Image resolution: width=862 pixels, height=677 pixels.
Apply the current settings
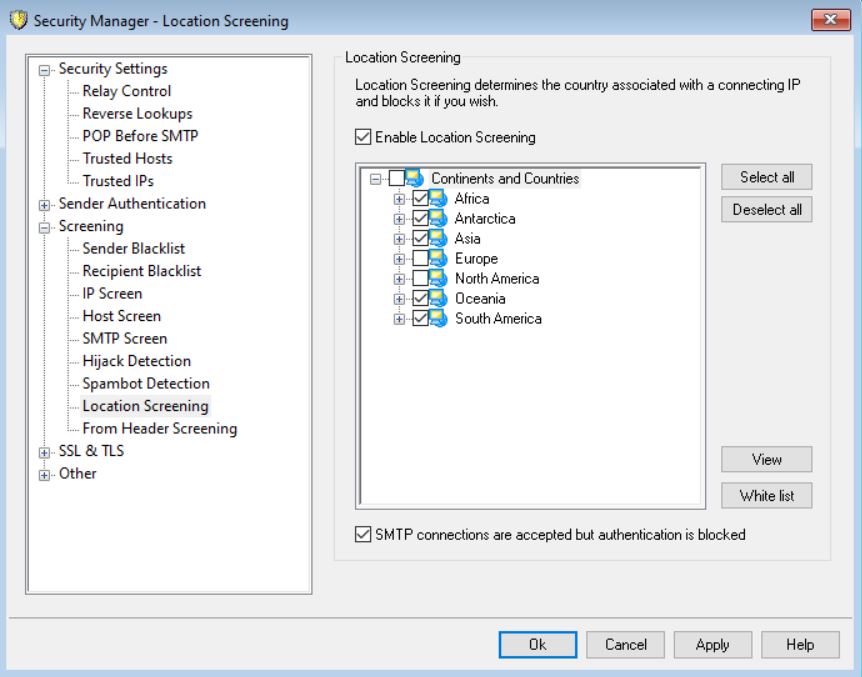712,645
